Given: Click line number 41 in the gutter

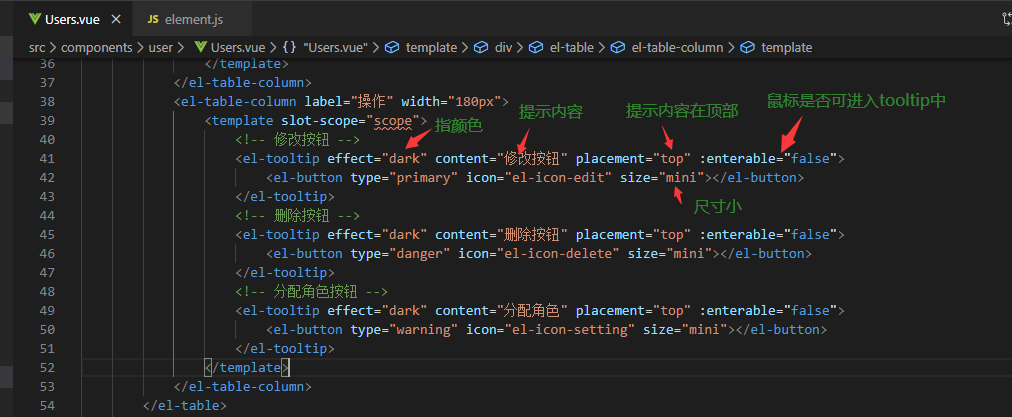Looking at the screenshot, I should click(47, 158).
